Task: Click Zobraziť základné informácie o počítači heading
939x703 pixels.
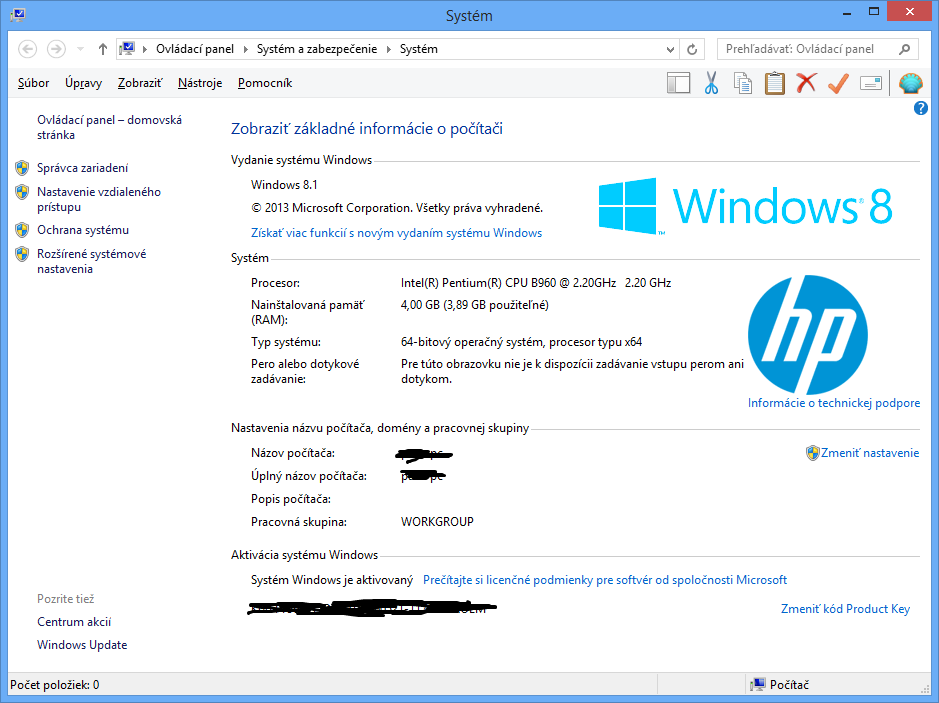Action: (366, 129)
